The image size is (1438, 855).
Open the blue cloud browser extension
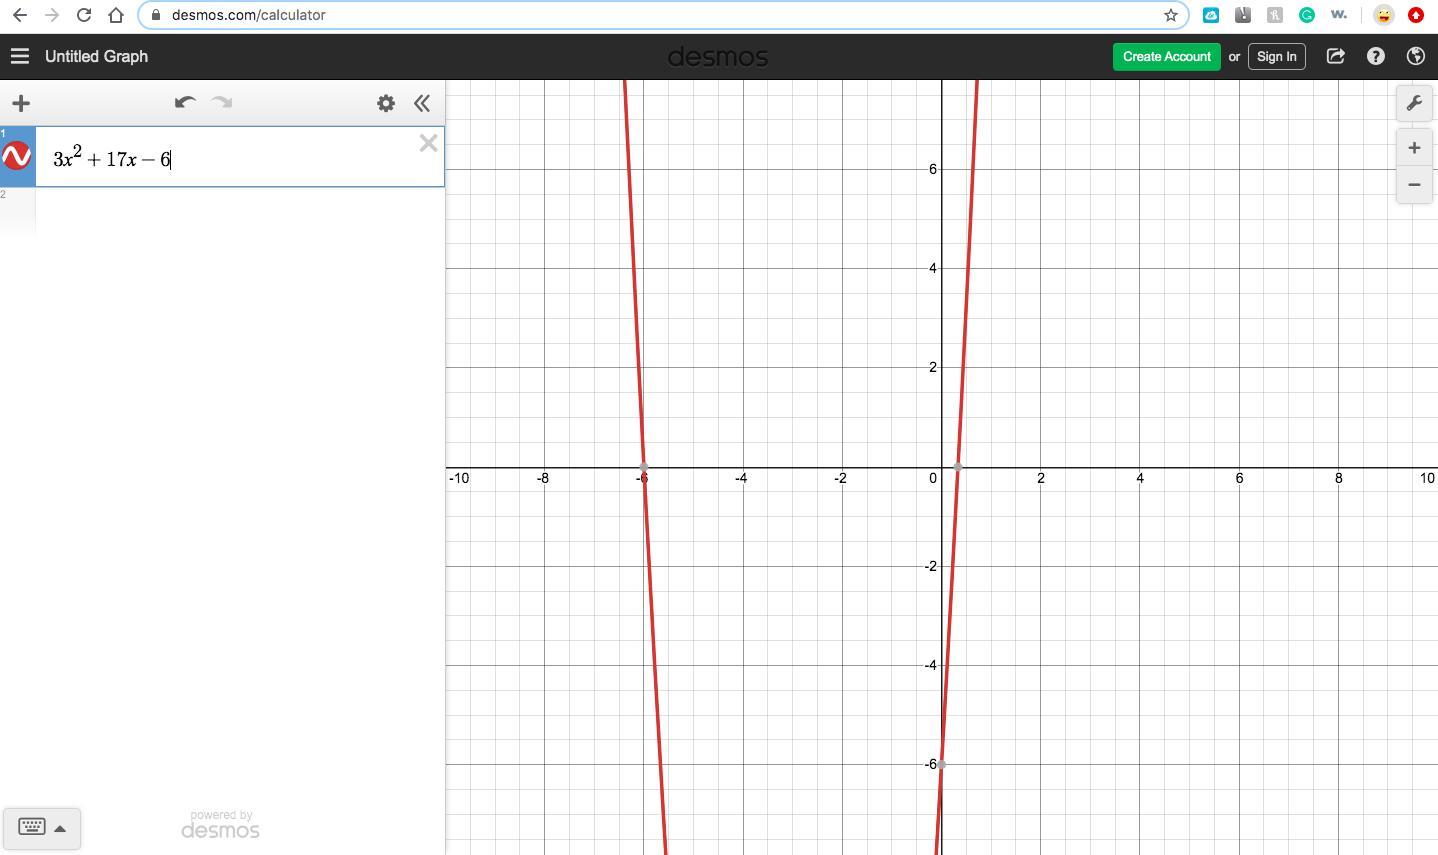tap(1211, 15)
